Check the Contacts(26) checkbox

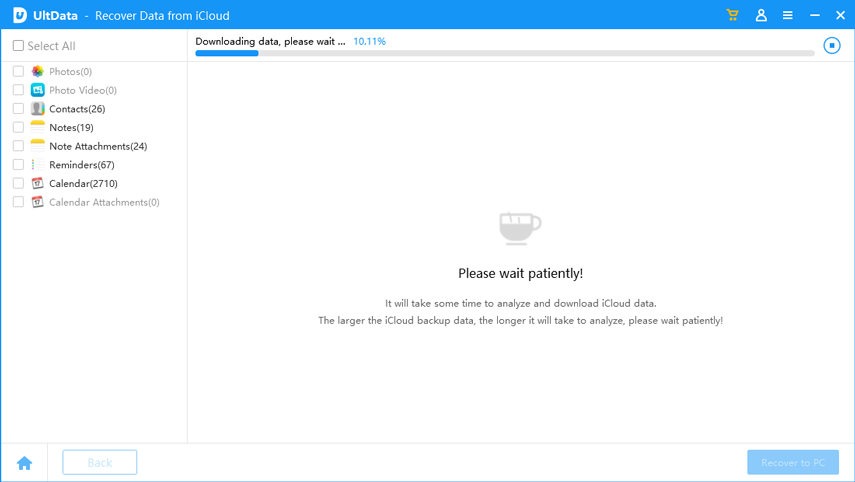click(18, 109)
